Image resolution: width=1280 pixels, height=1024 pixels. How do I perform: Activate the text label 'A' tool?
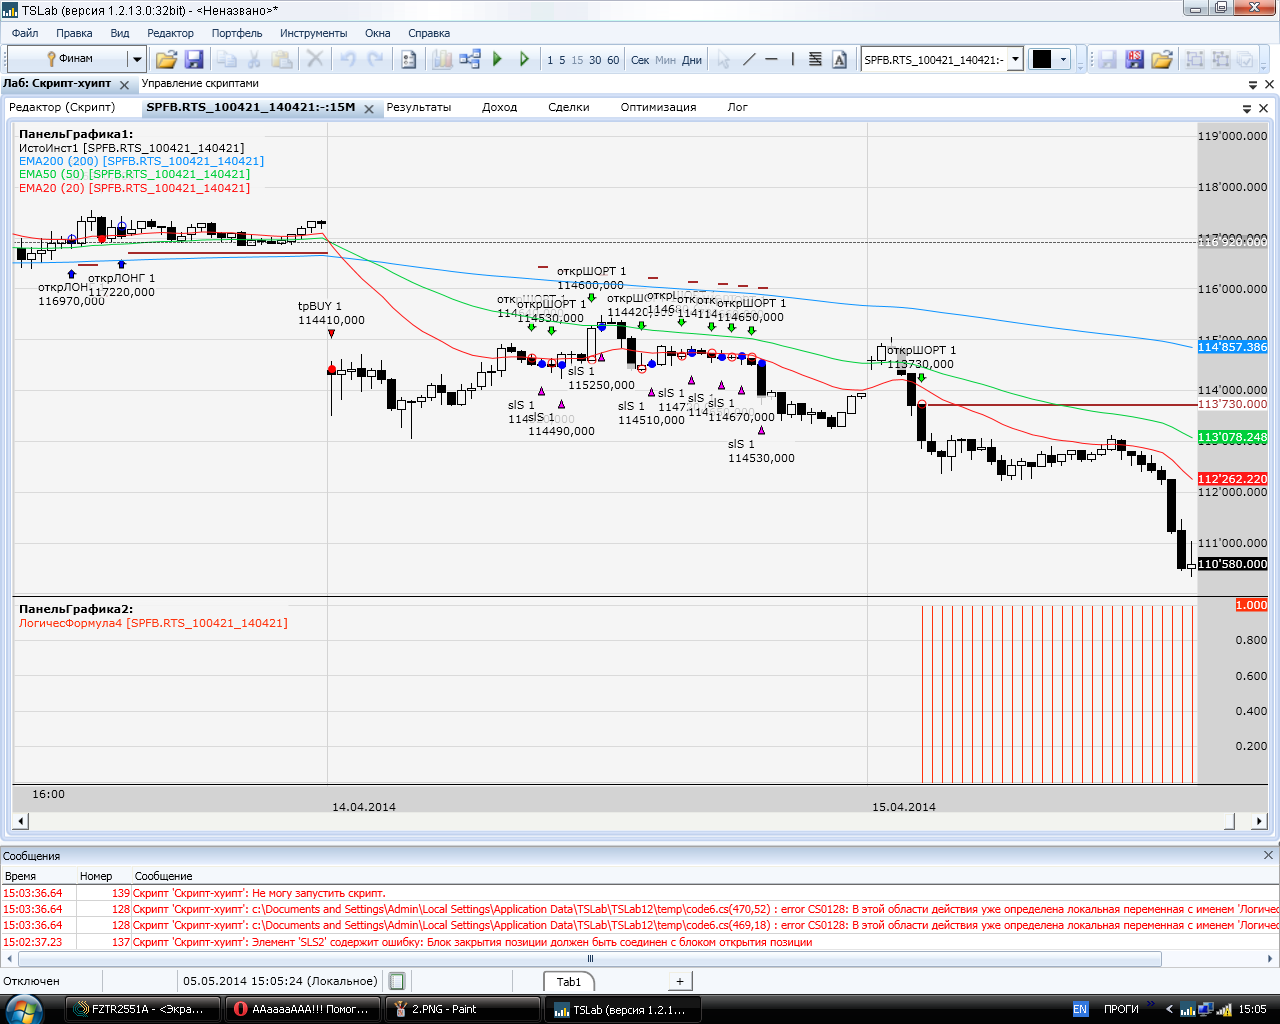click(x=839, y=60)
